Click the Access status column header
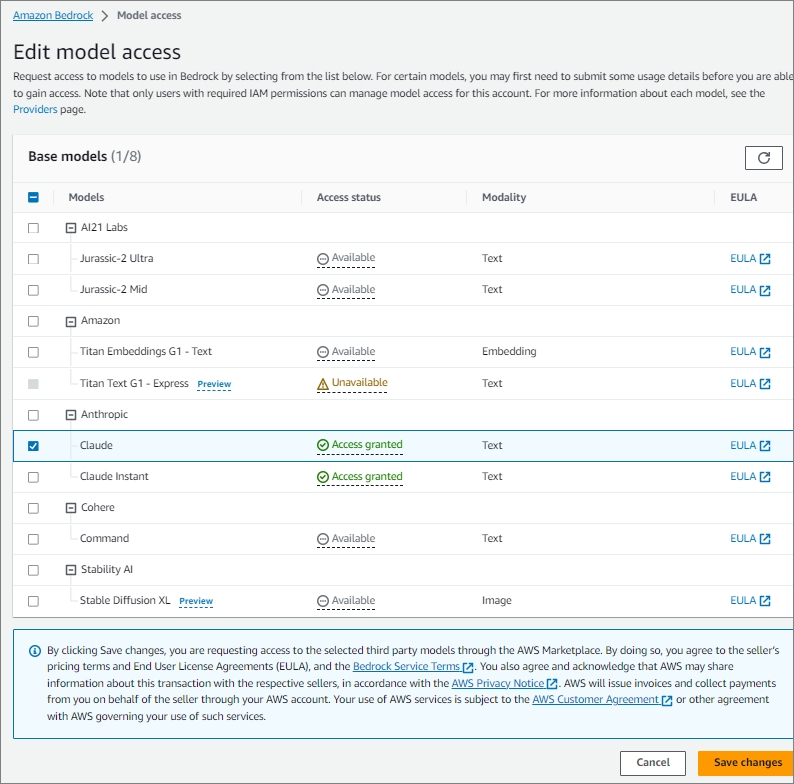This screenshot has height=784, width=794. pos(348,198)
